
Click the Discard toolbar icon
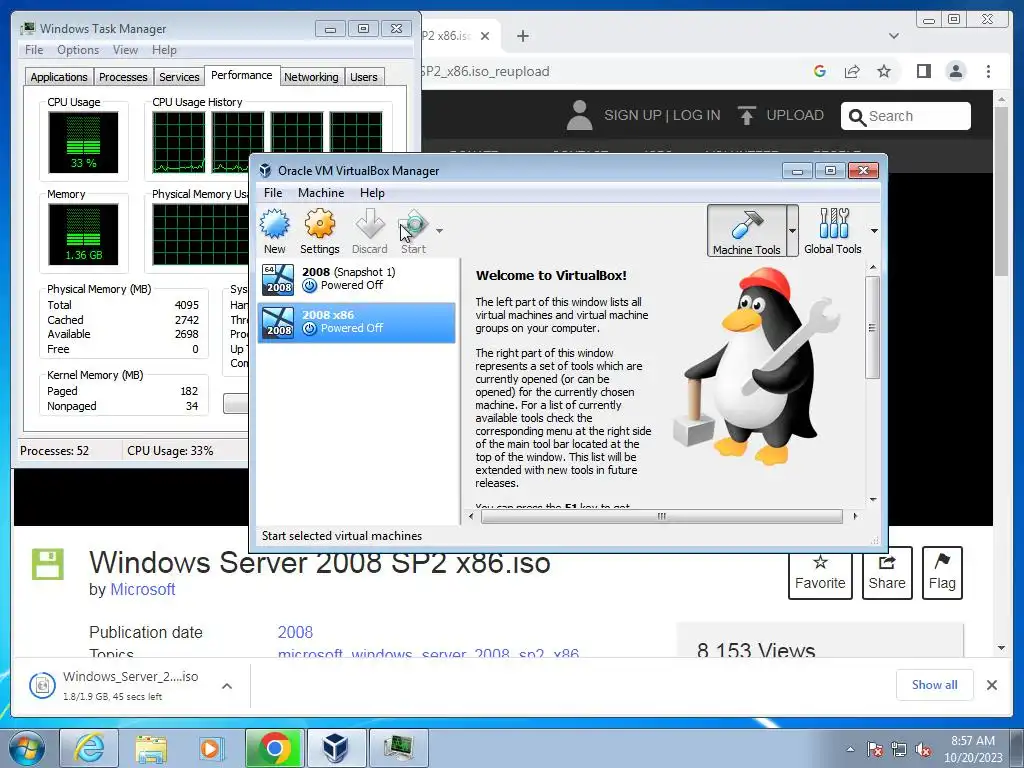(370, 231)
